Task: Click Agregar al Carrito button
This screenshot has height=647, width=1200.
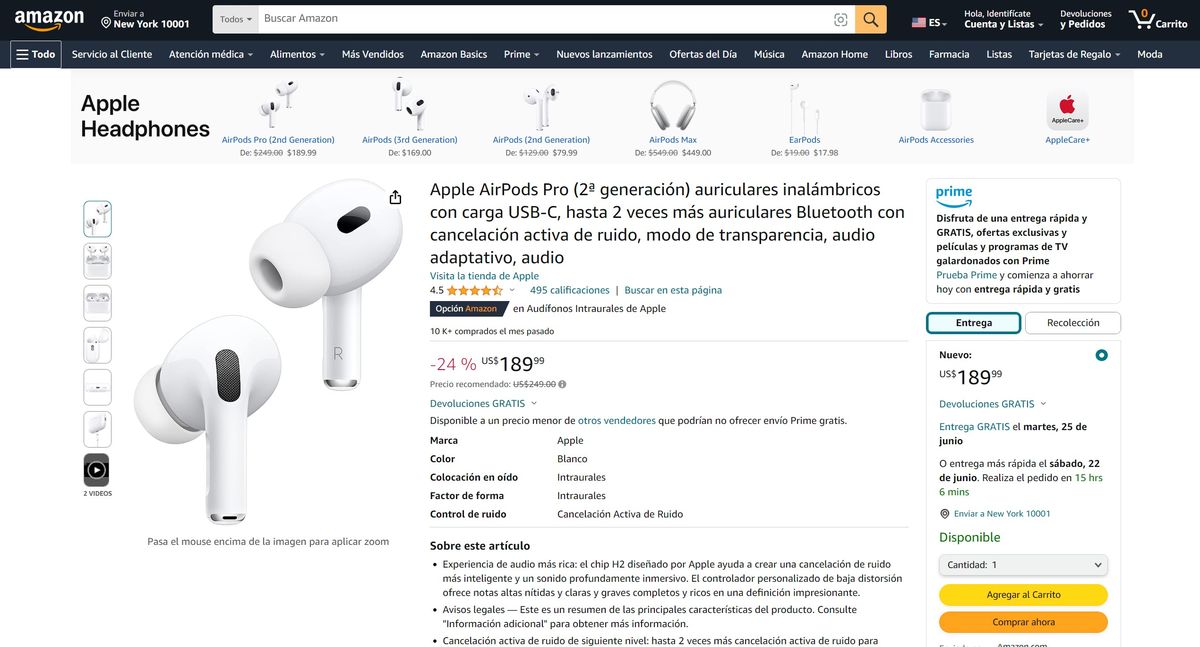Action: tap(1023, 595)
